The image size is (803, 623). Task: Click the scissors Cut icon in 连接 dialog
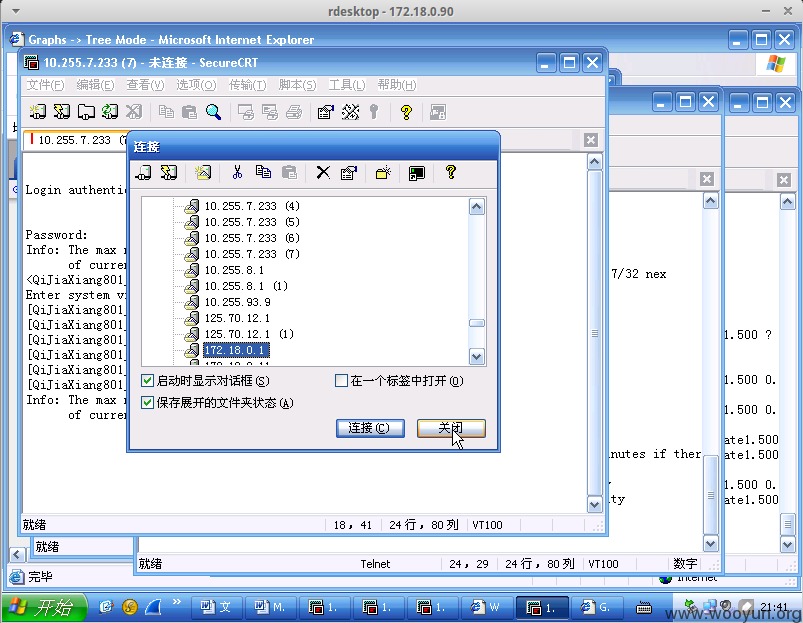(x=237, y=173)
